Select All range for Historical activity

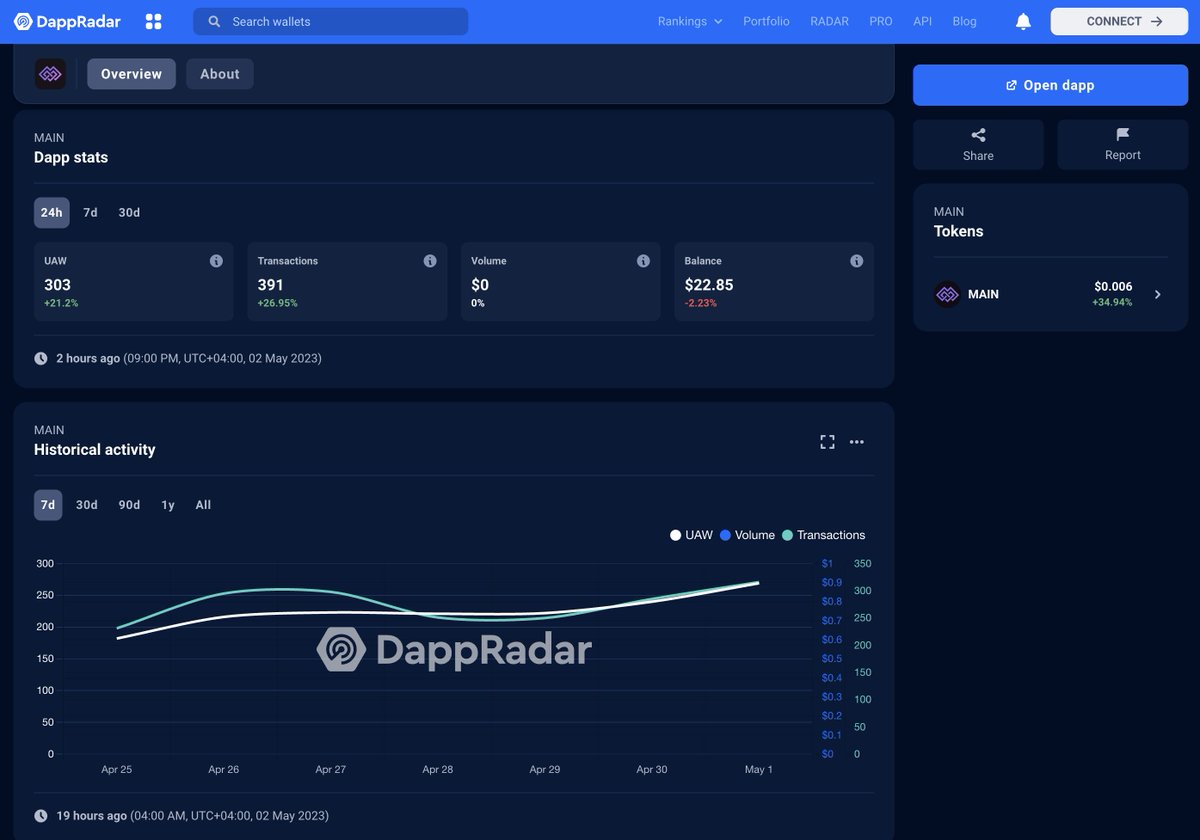203,505
